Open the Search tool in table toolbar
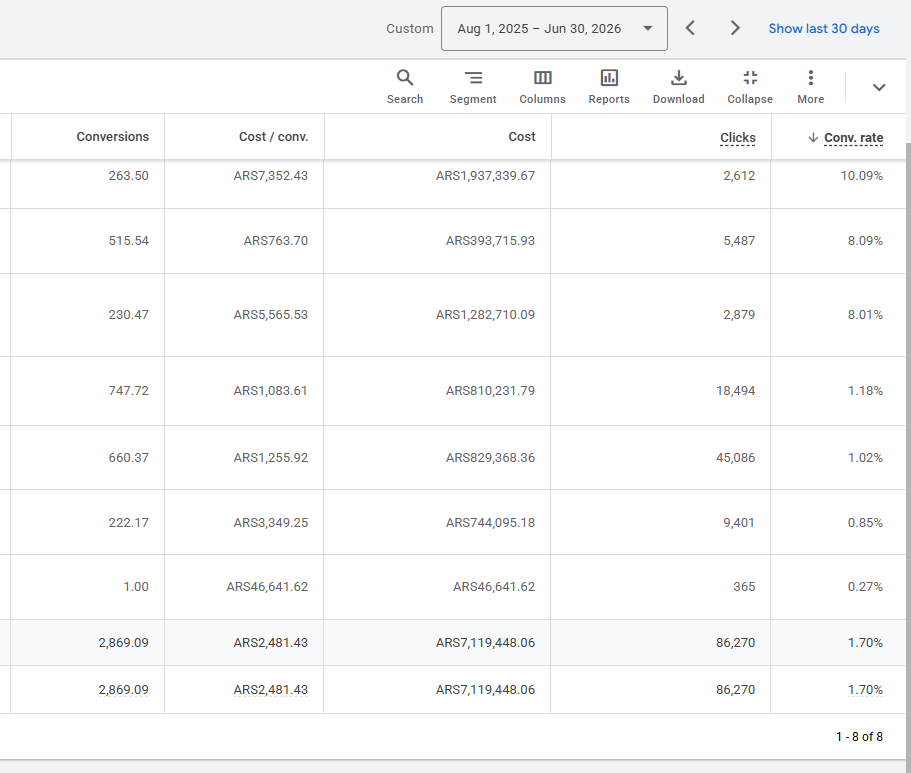 pyautogui.click(x=405, y=87)
